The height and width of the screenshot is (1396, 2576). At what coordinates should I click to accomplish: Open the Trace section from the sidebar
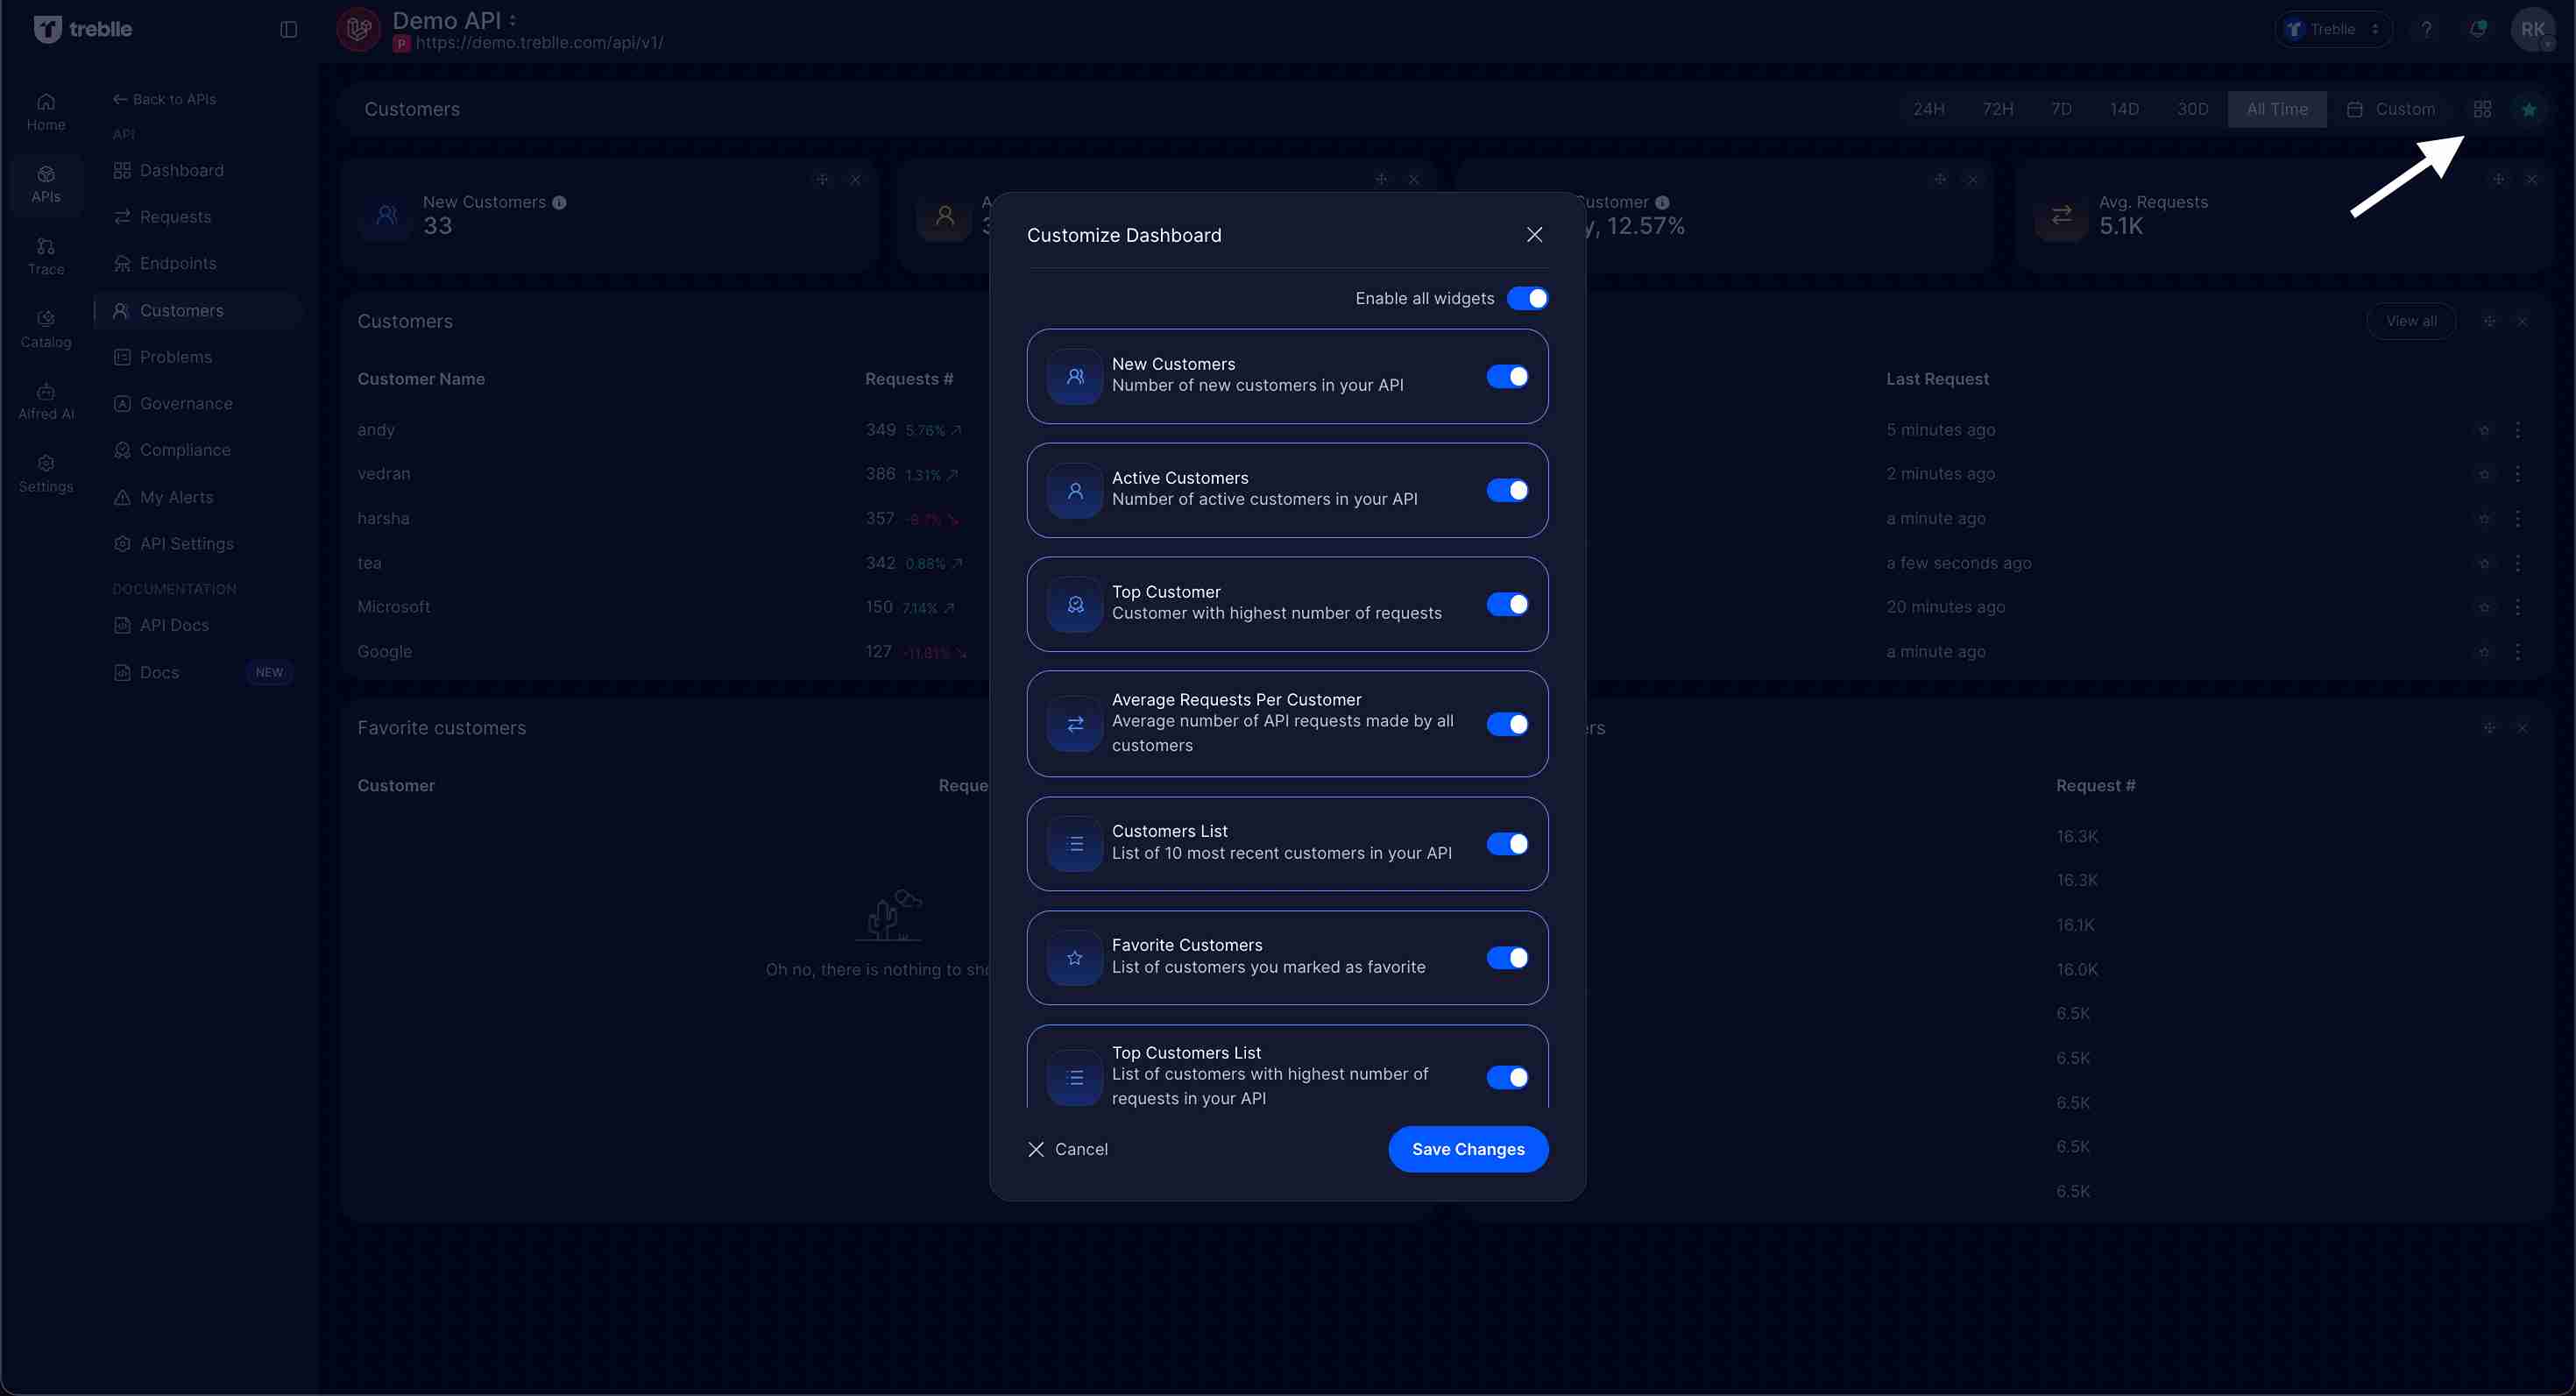point(45,256)
